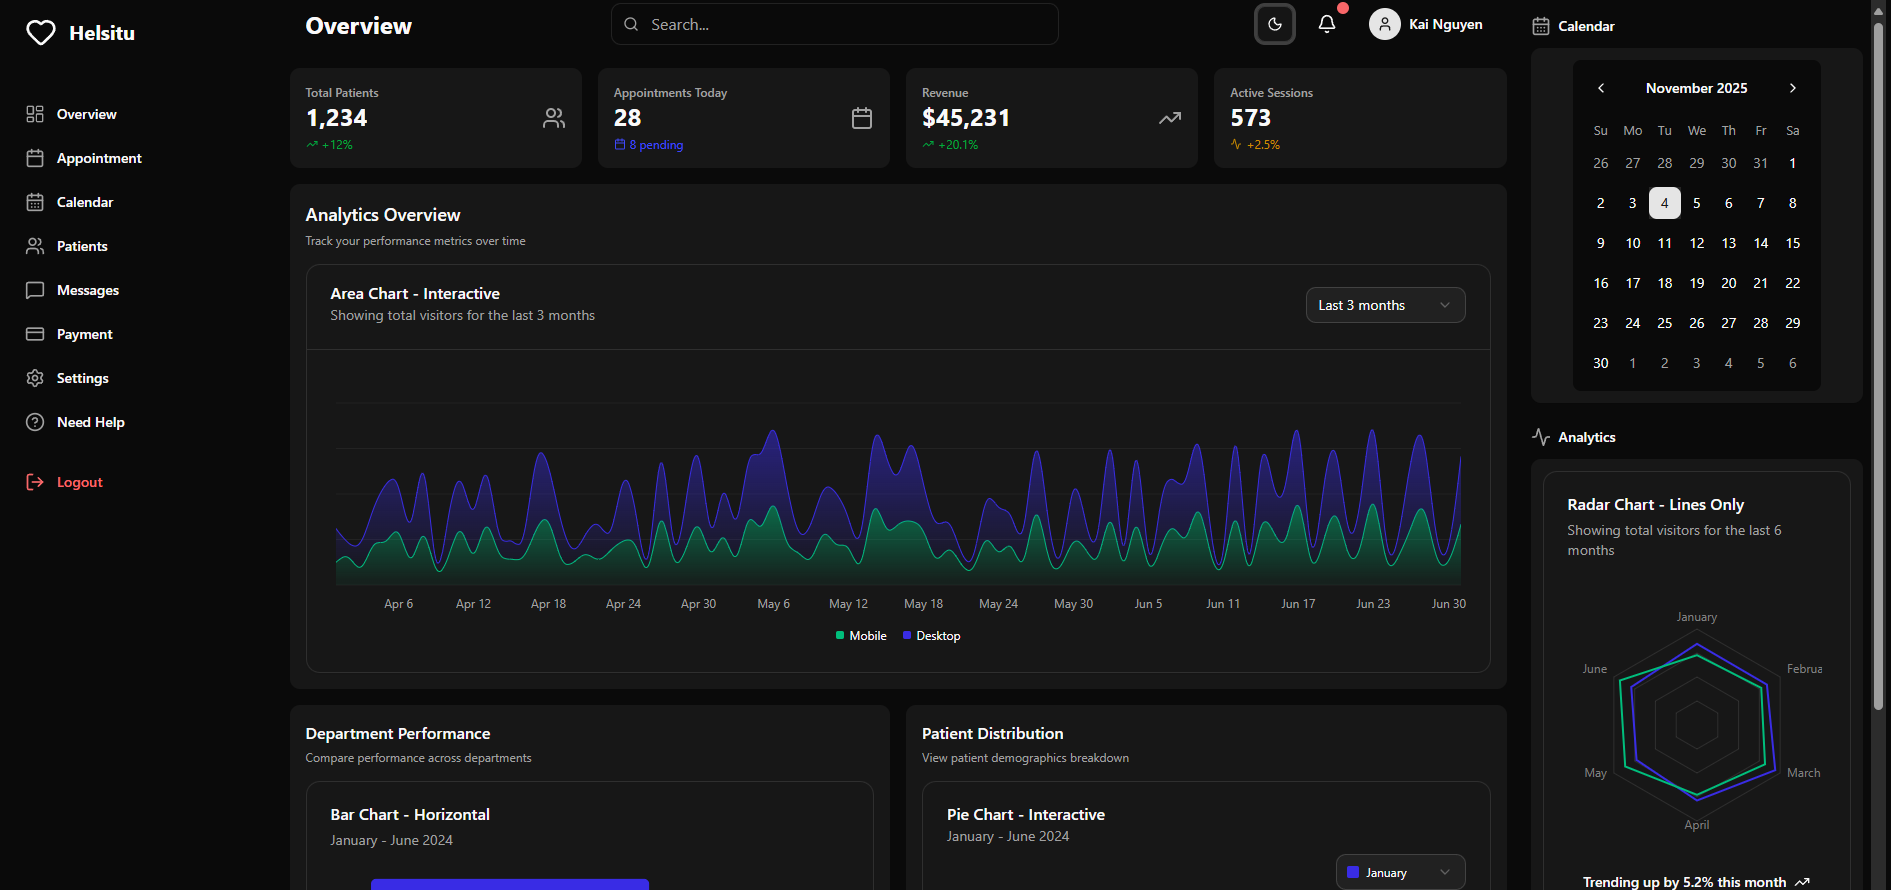Click the blue bar in Bar Chart Horizontal
1891x890 pixels.
tap(510, 884)
